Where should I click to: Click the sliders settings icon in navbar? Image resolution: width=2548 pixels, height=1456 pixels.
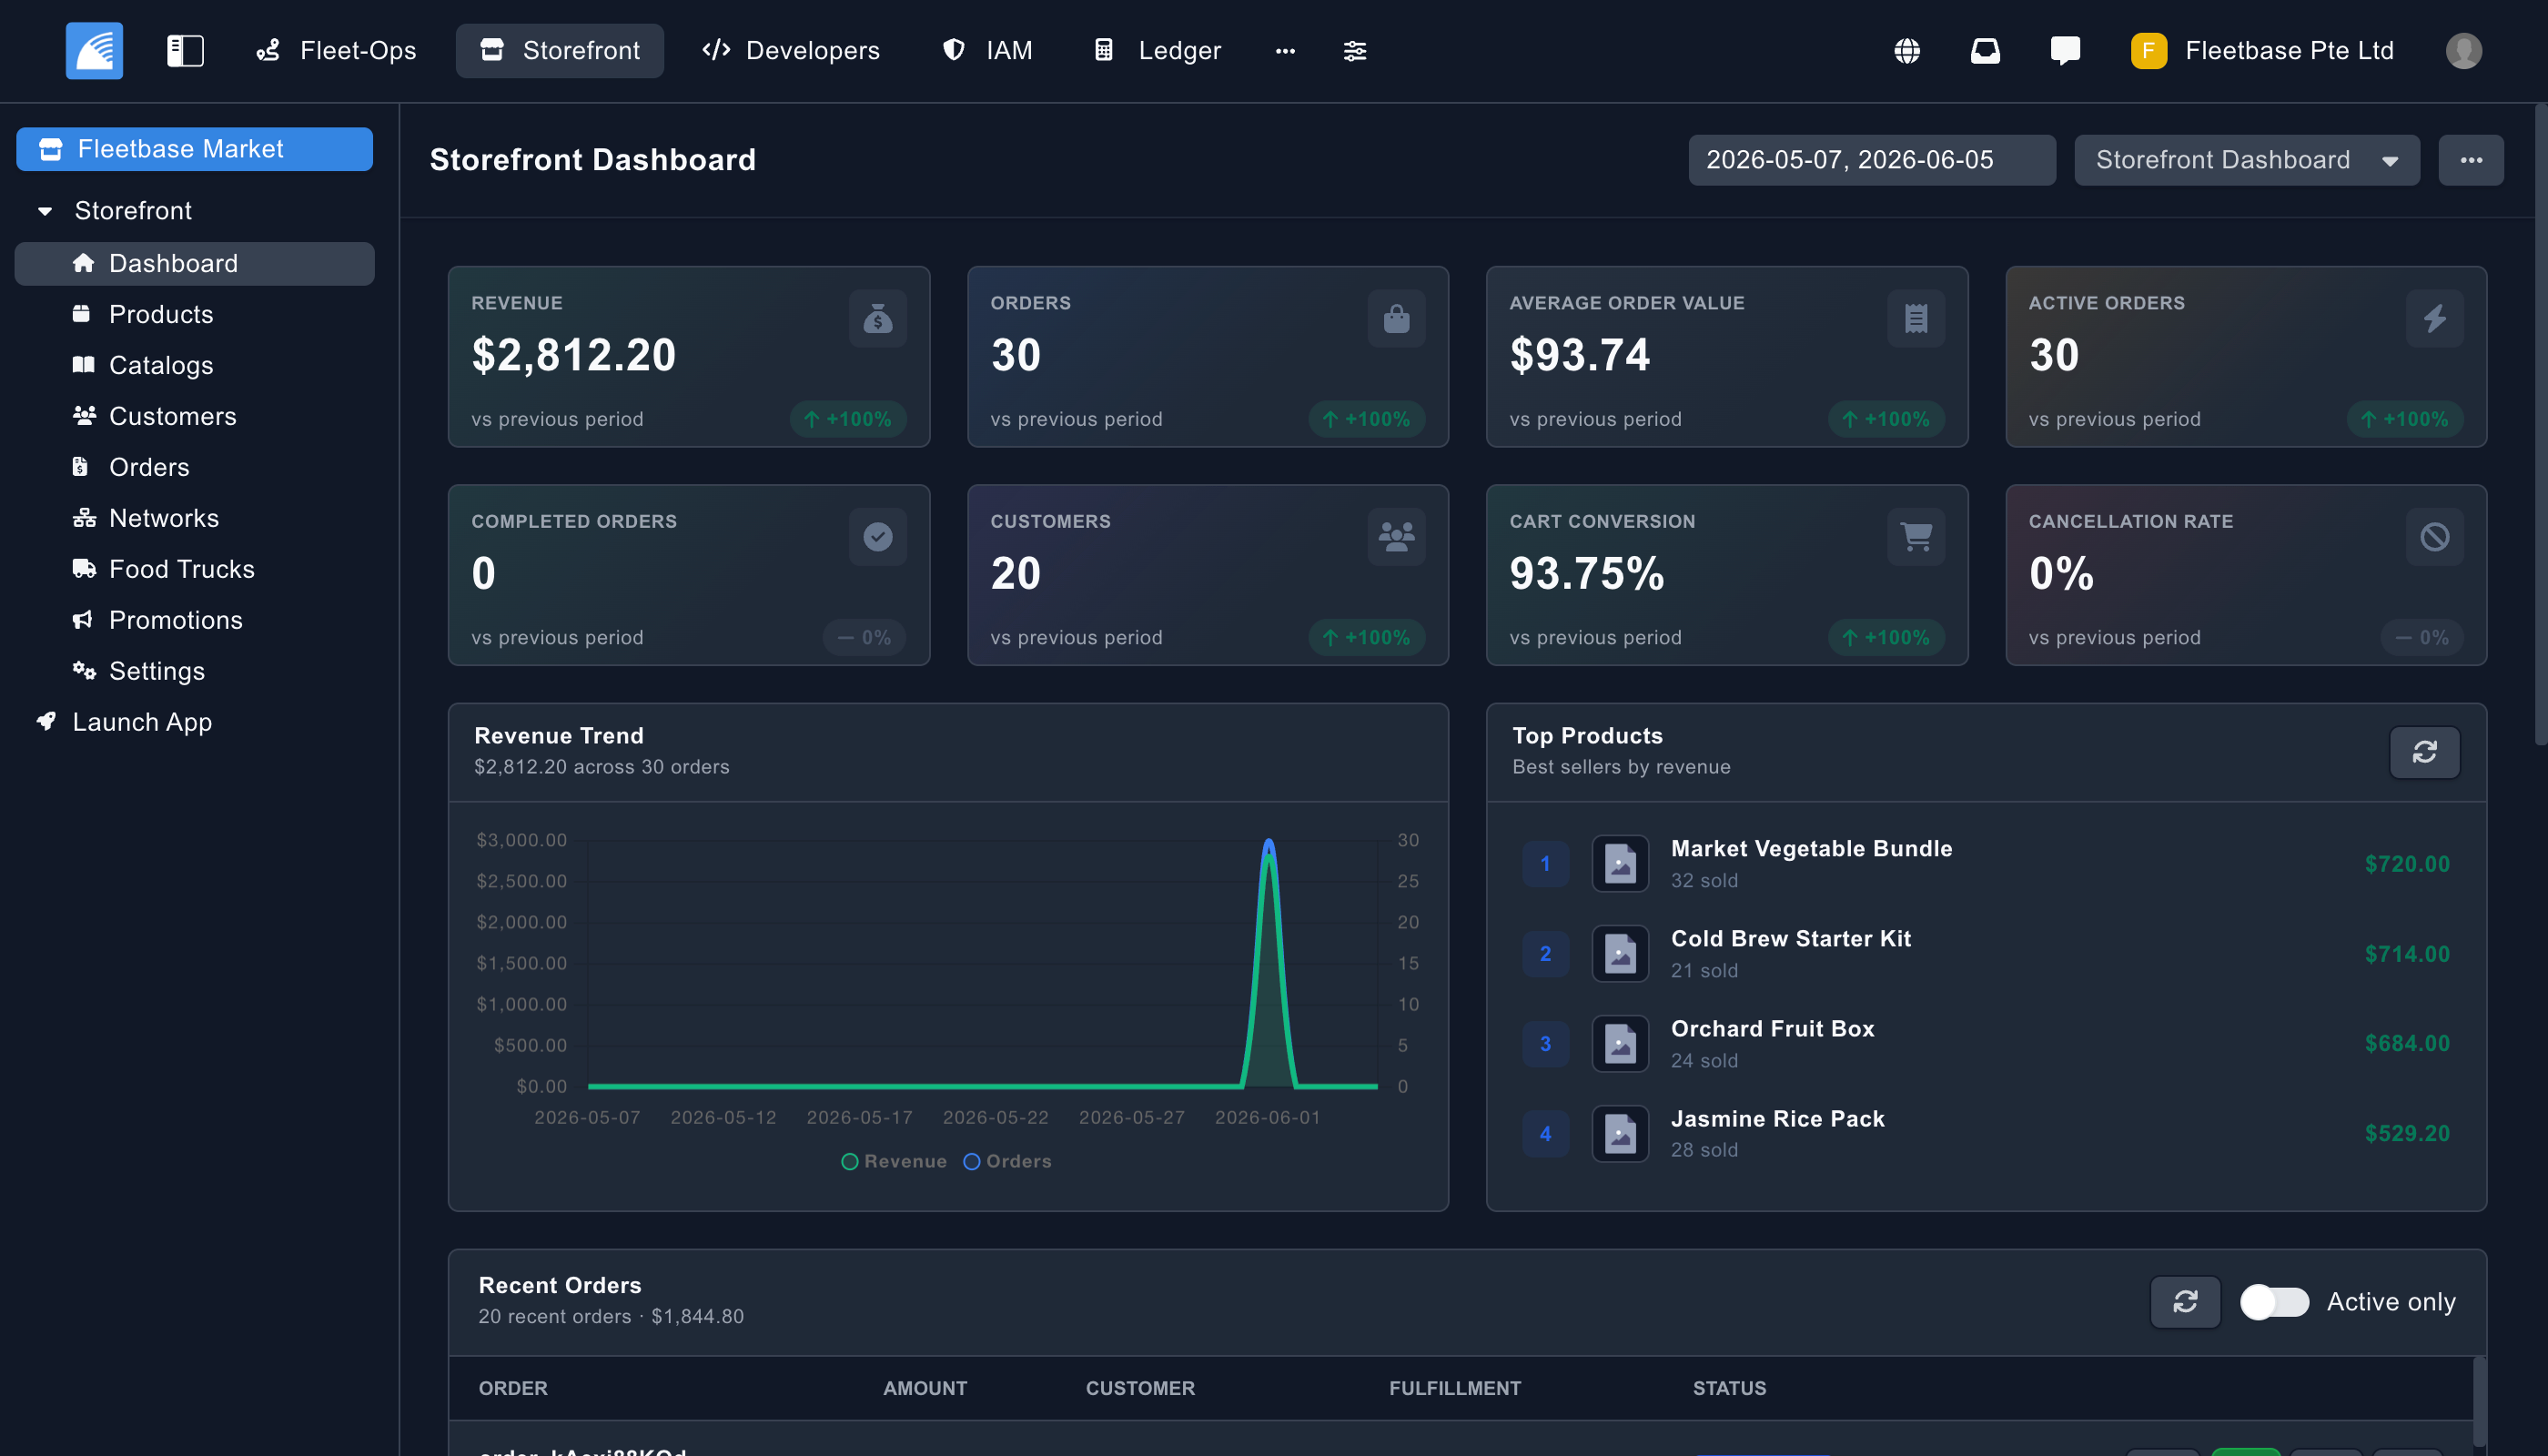click(x=1355, y=50)
